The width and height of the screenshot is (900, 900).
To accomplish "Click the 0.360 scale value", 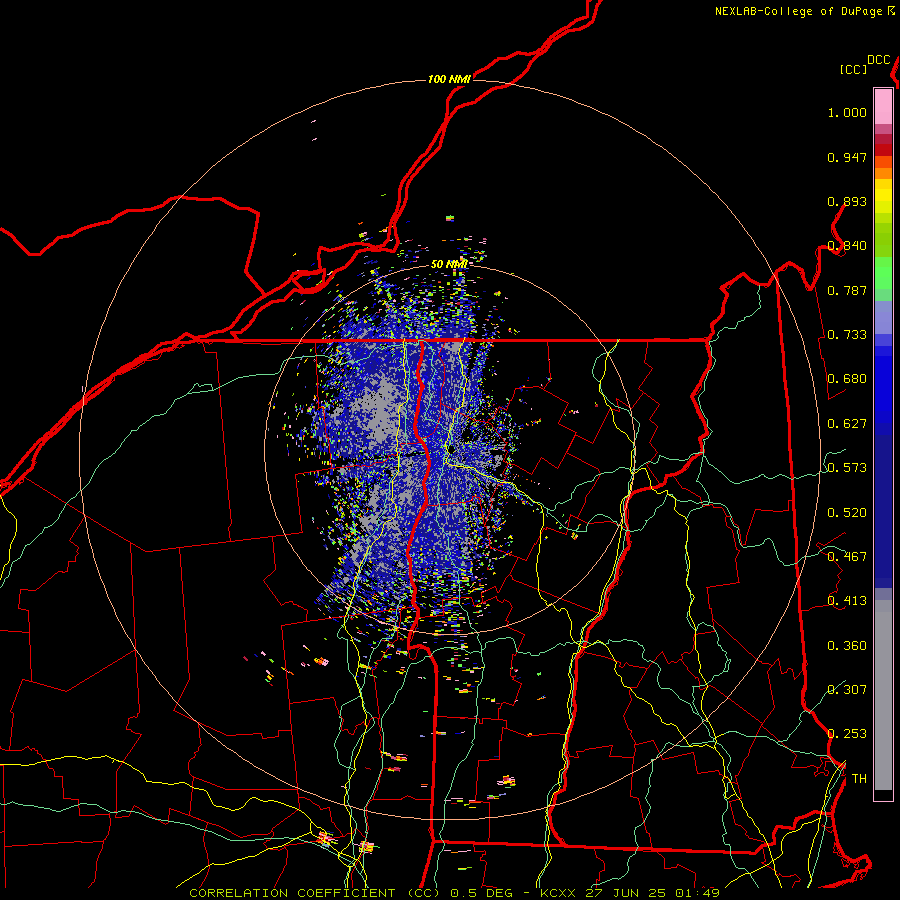I will [x=847, y=646].
